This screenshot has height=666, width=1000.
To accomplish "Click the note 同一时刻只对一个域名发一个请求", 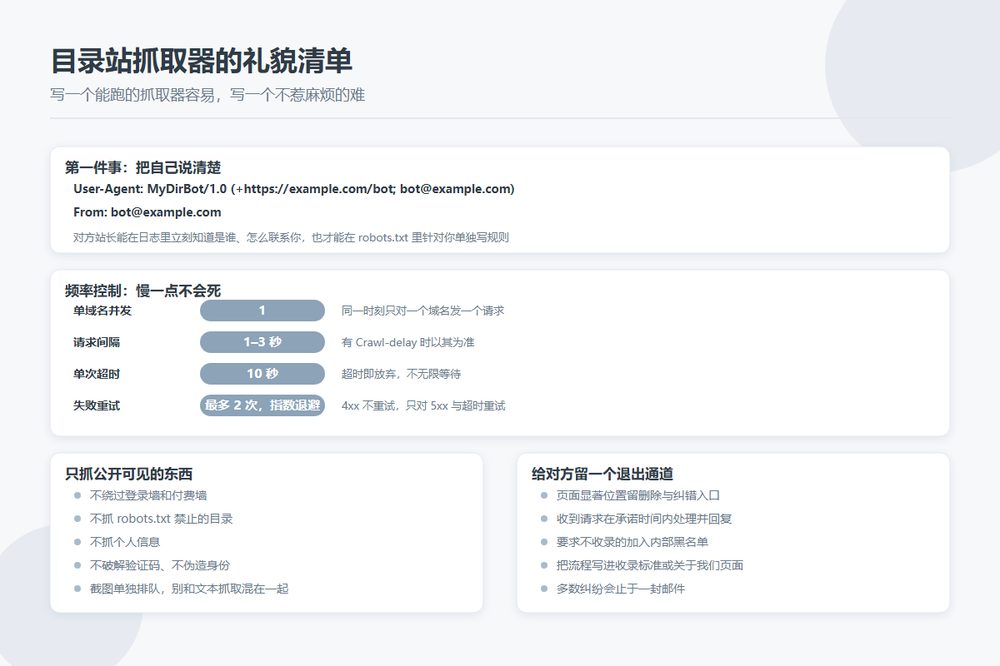I will click(423, 311).
